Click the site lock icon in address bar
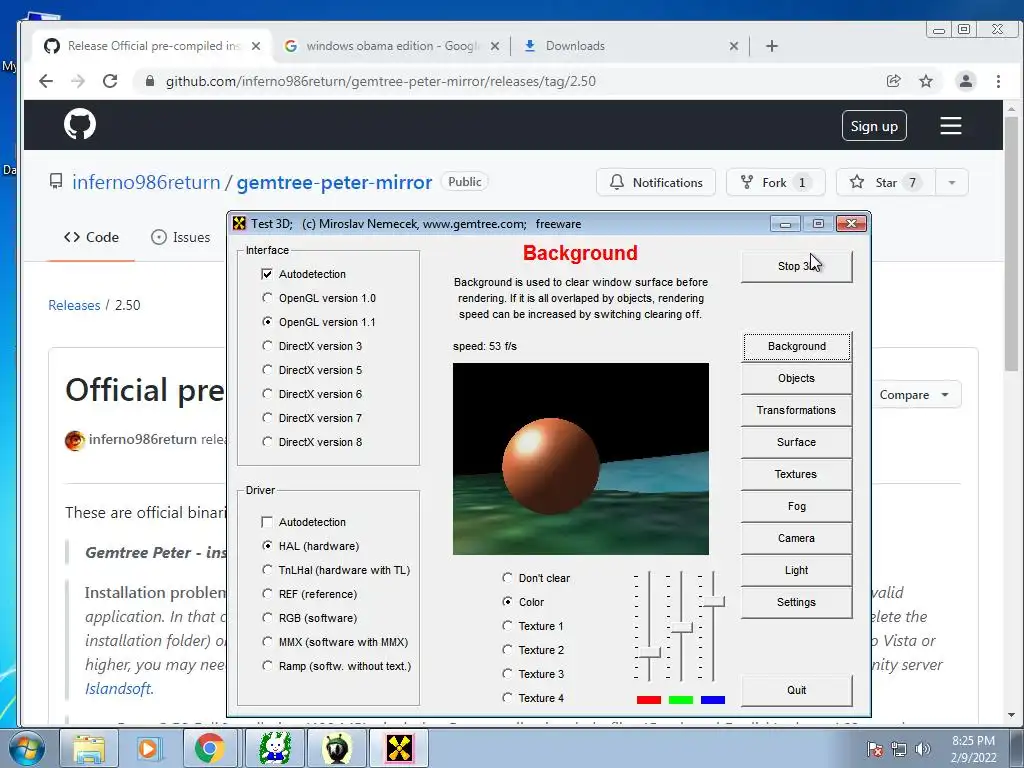This screenshot has width=1024, height=768. coord(150,81)
